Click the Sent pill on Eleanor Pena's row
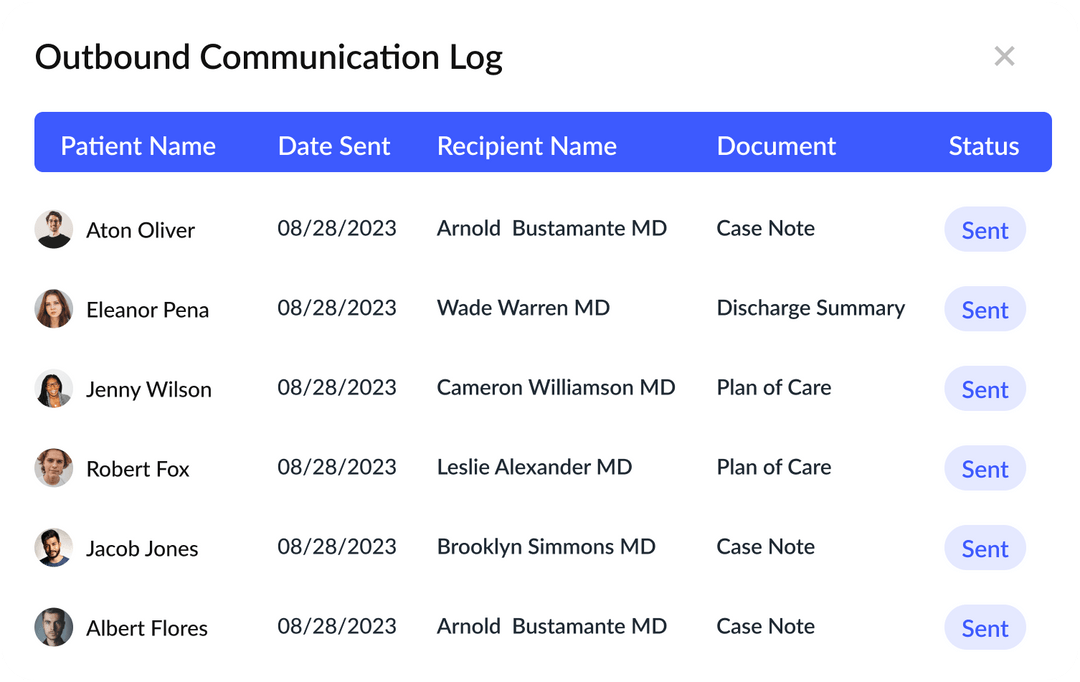Viewport: 1080px width, 682px height. click(x=984, y=309)
